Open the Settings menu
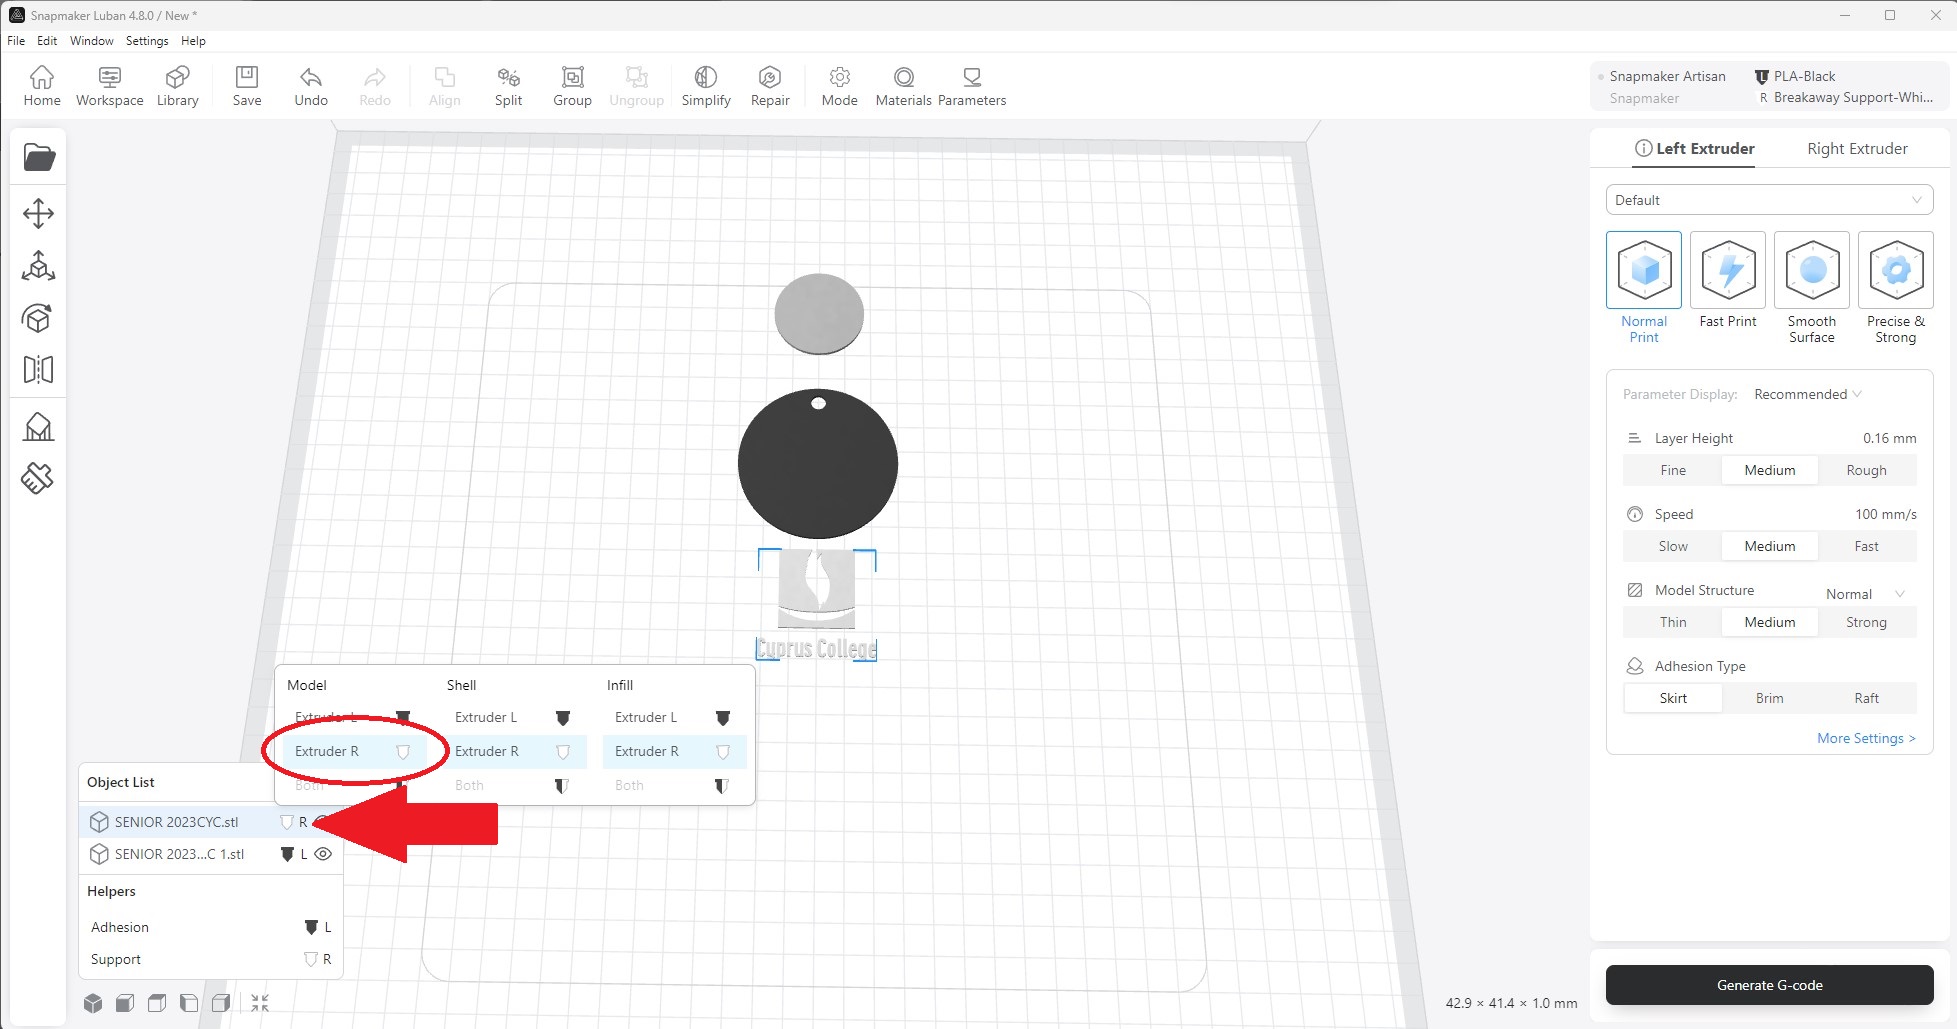This screenshot has height=1029, width=1957. point(147,41)
